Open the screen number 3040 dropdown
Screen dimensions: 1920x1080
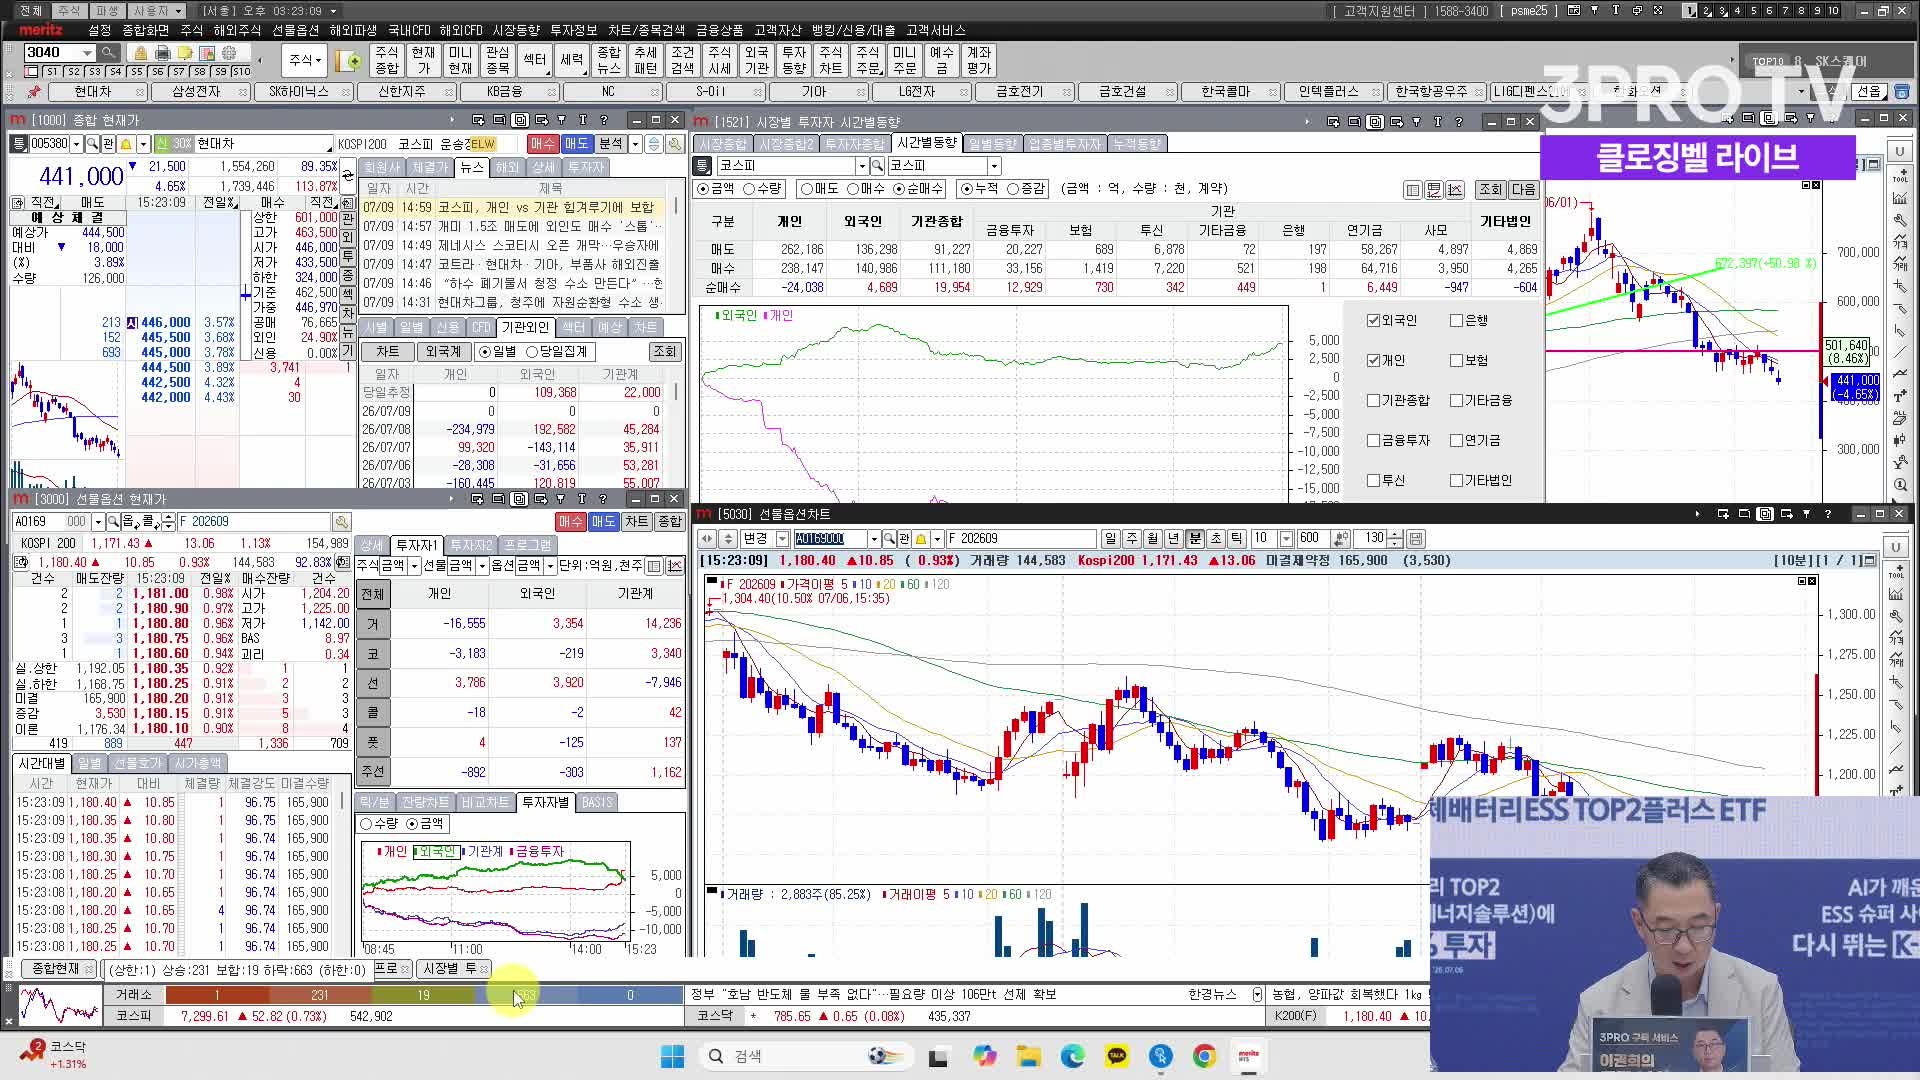point(87,53)
